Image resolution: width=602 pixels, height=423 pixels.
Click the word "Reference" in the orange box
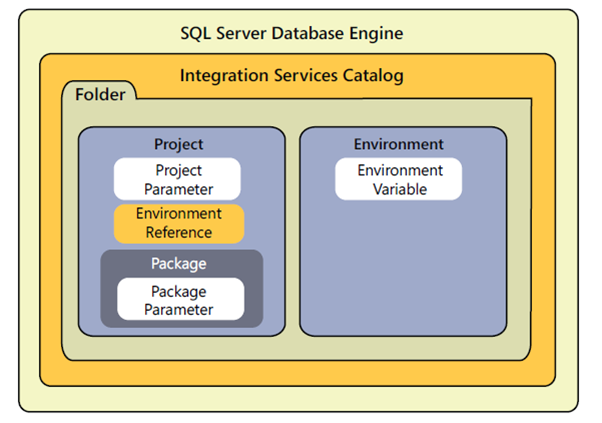tap(178, 232)
